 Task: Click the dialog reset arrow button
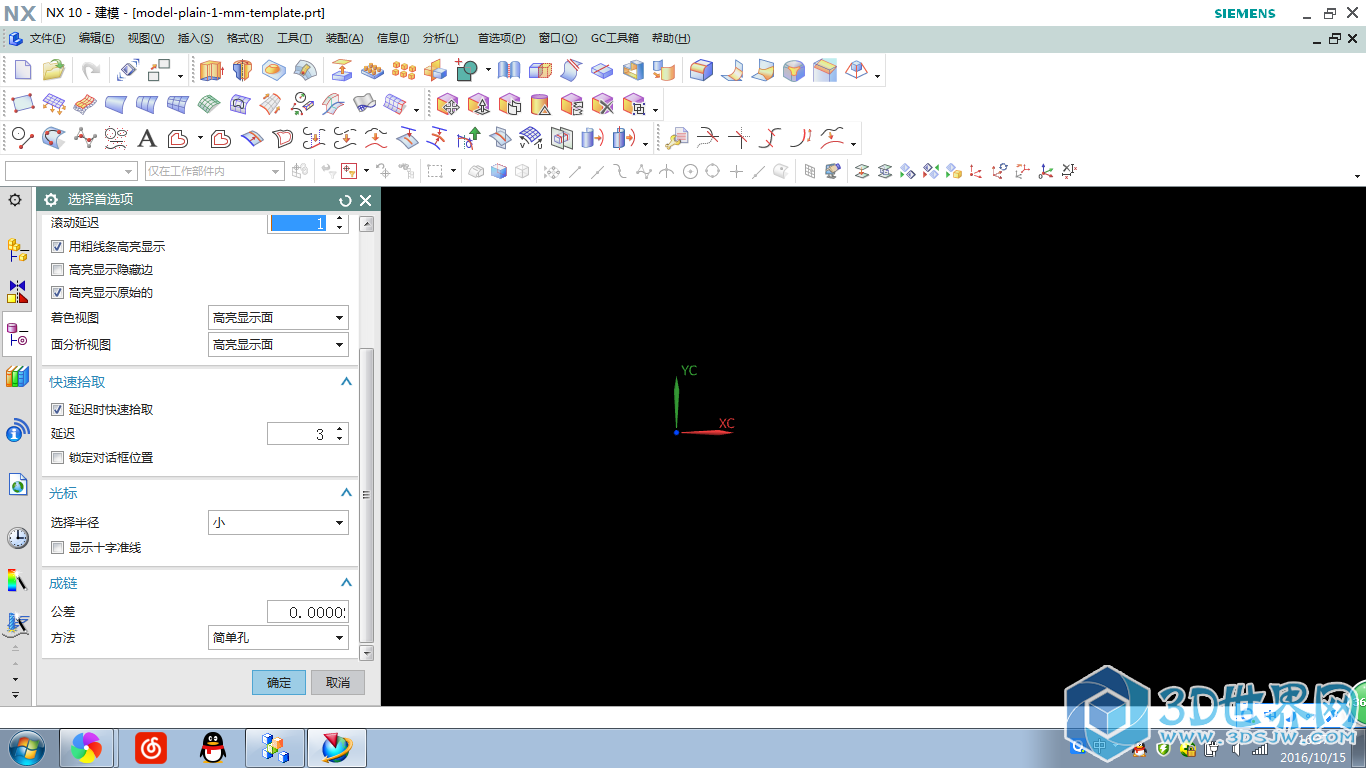[346, 200]
